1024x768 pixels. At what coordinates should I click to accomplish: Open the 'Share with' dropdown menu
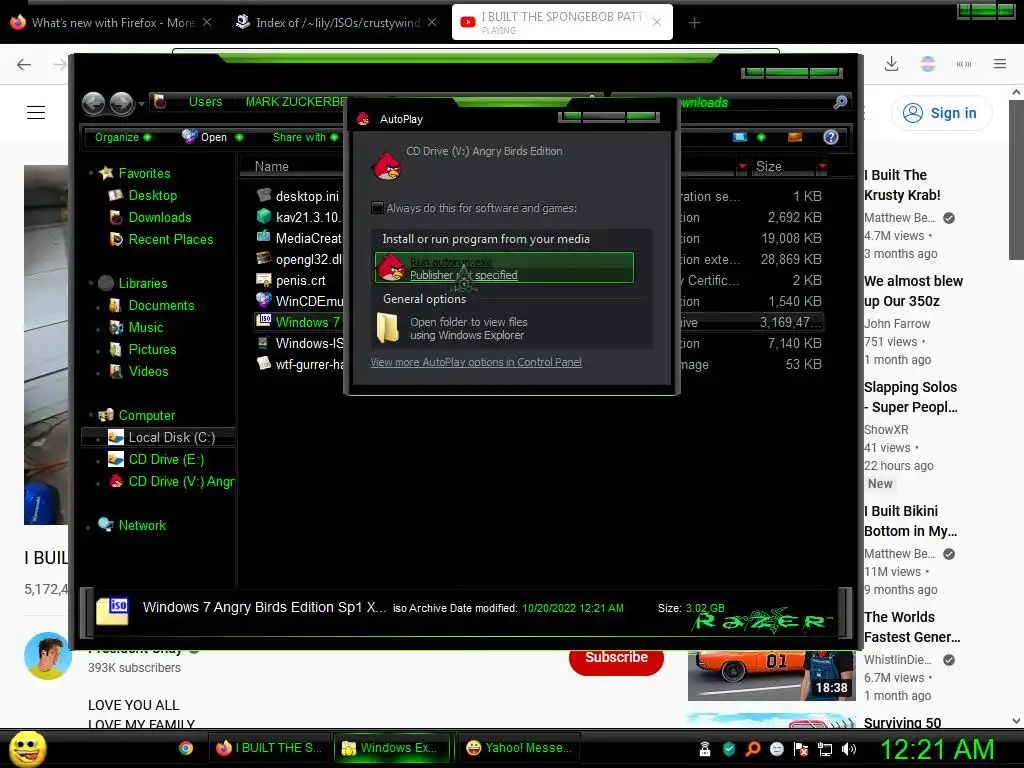pos(305,137)
